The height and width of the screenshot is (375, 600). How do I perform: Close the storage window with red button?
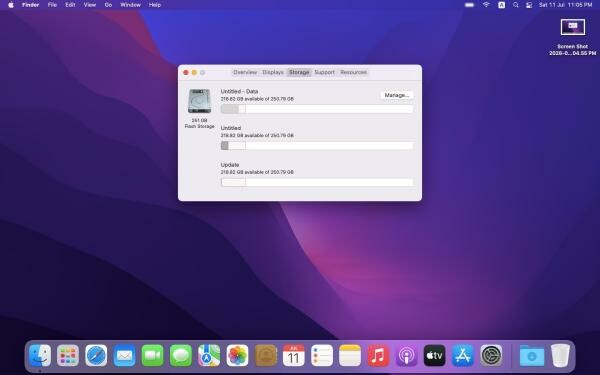coord(186,72)
